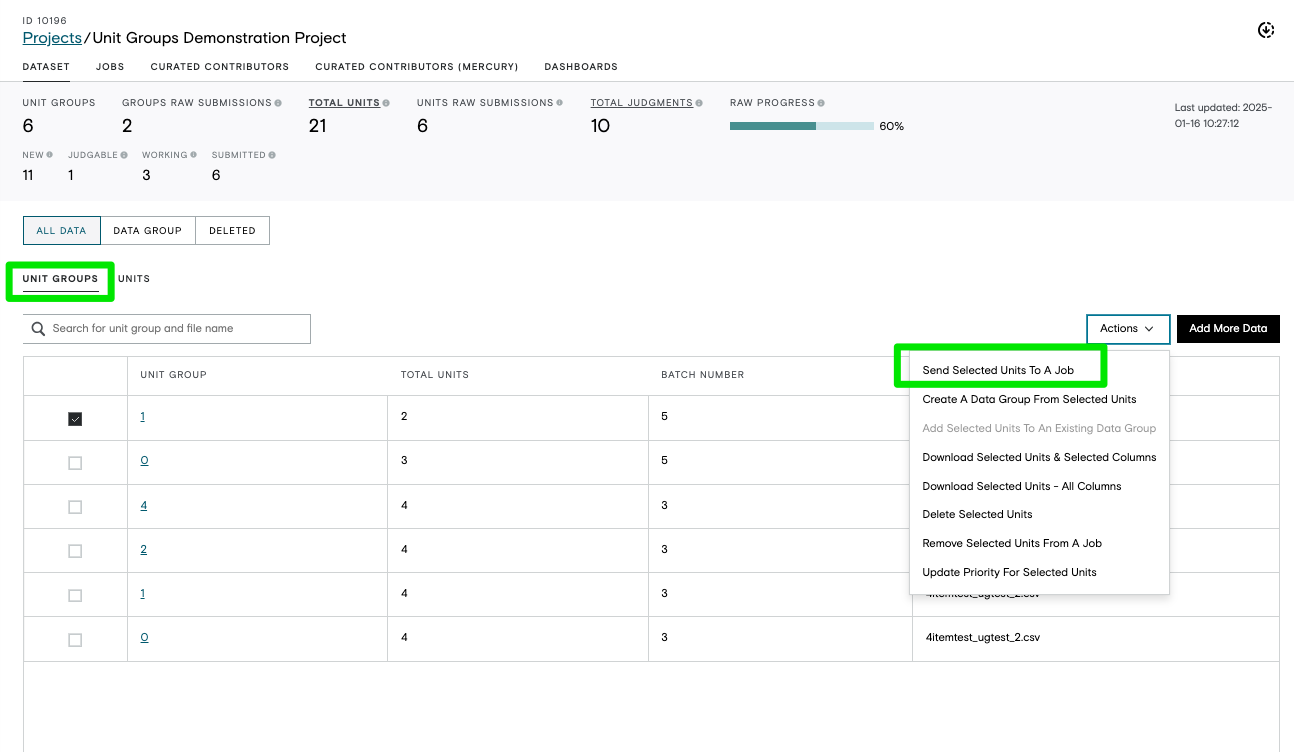
Task: Open unit group 0 link in batch 5 row
Action: point(144,460)
